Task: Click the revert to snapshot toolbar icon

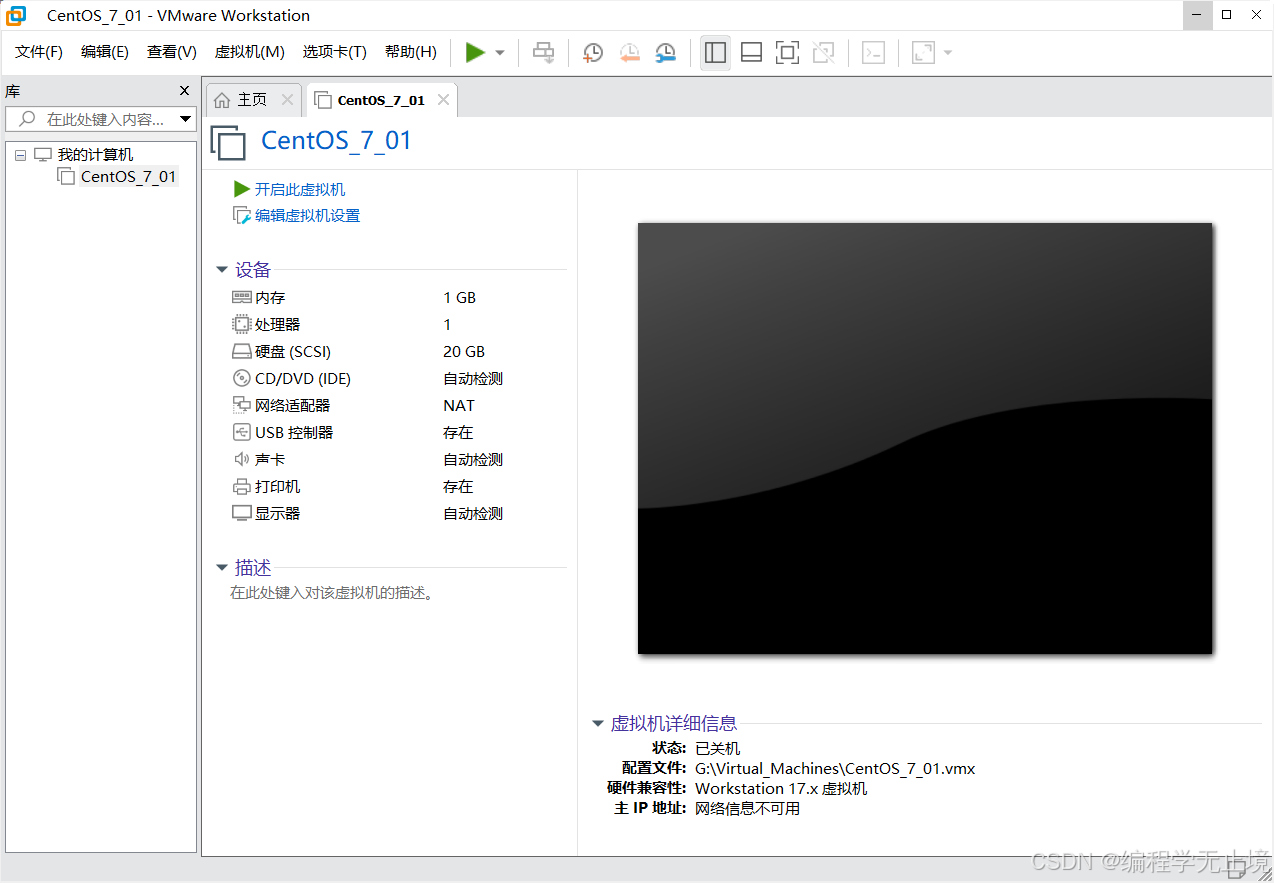Action: 629,53
